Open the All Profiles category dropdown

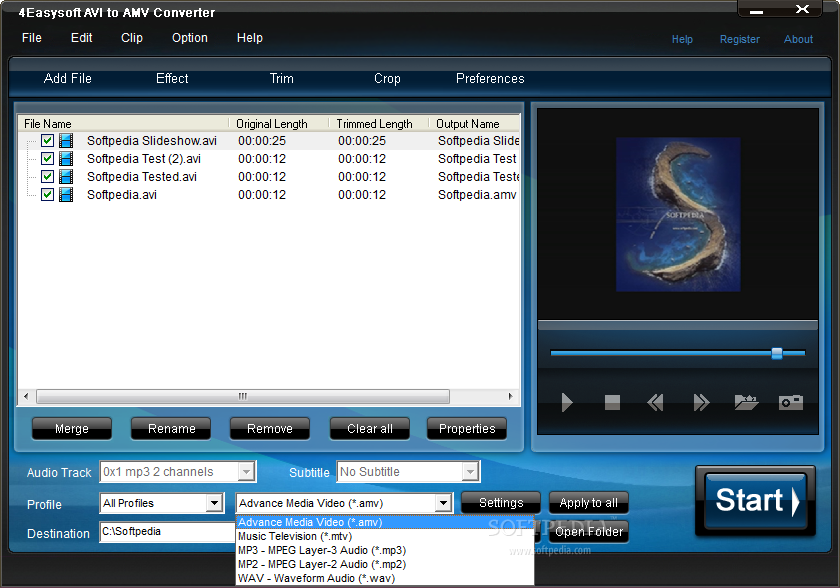pos(215,503)
